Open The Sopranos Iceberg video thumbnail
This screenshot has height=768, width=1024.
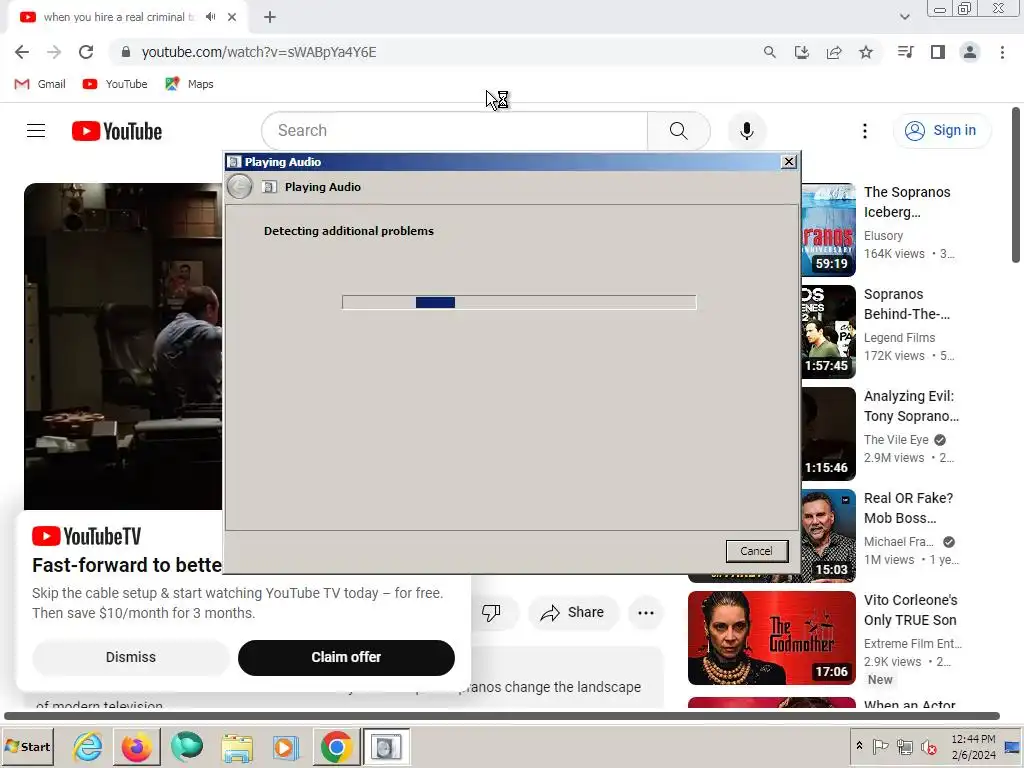coord(828,230)
